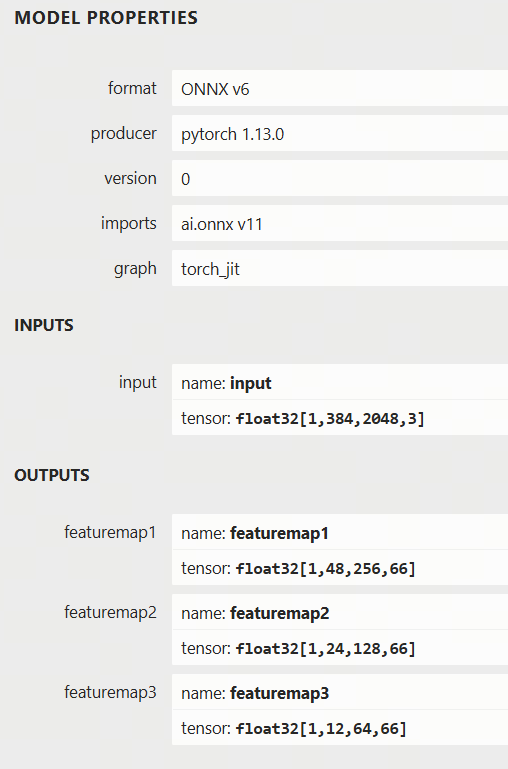Select the ai.onnx v11 imports value
Screen dimensions: 508x769
pos(340,224)
